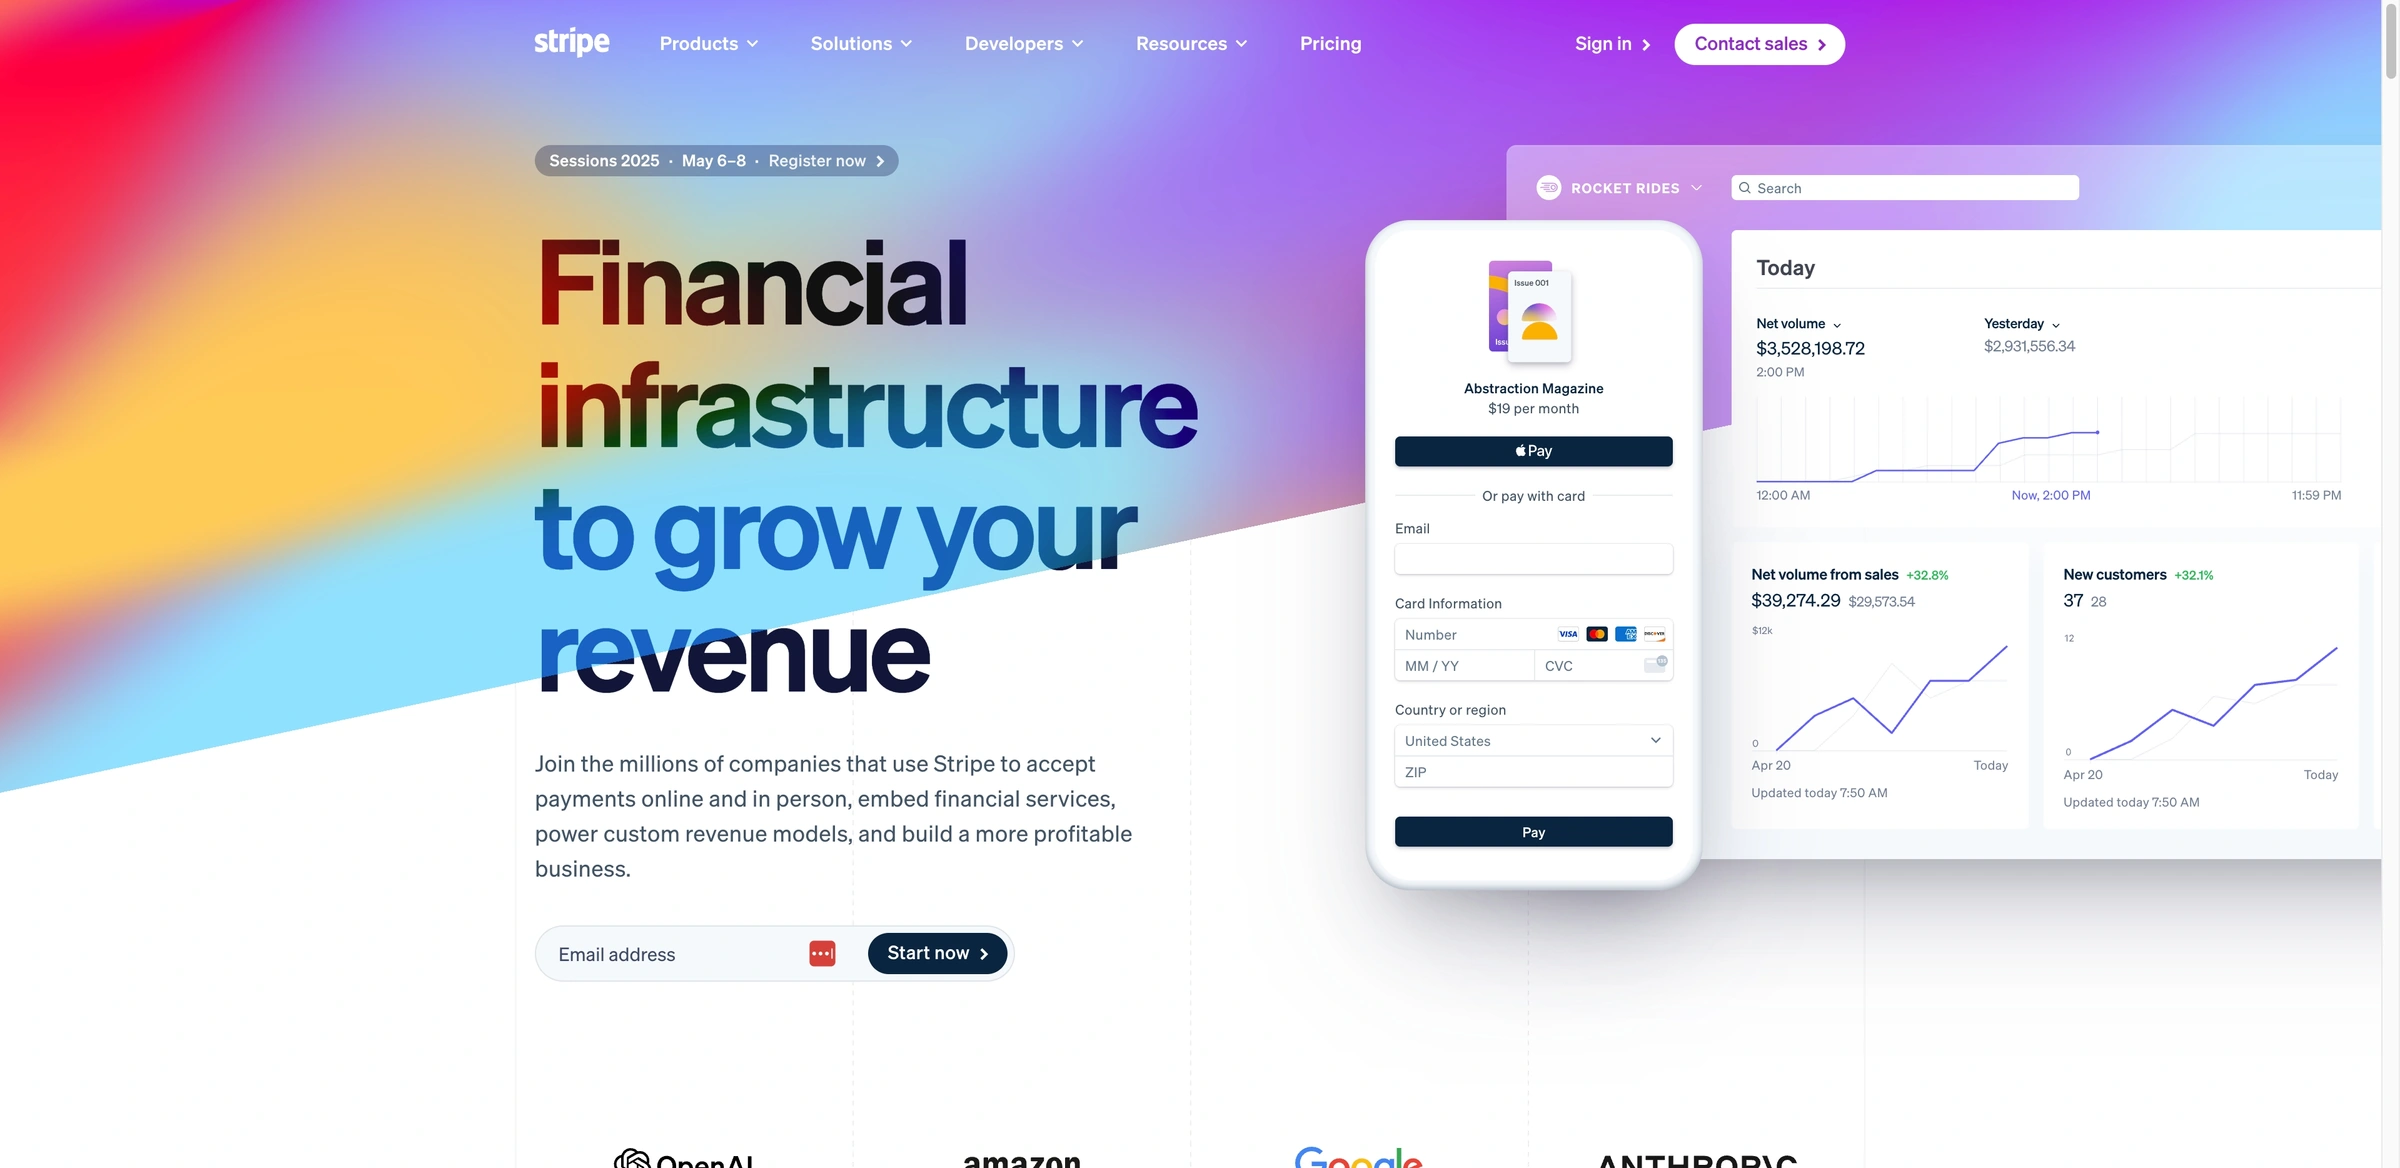This screenshot has width=2400, height=1168.
Task: Expand the Products dropdown menu
Action: point(706,43)
